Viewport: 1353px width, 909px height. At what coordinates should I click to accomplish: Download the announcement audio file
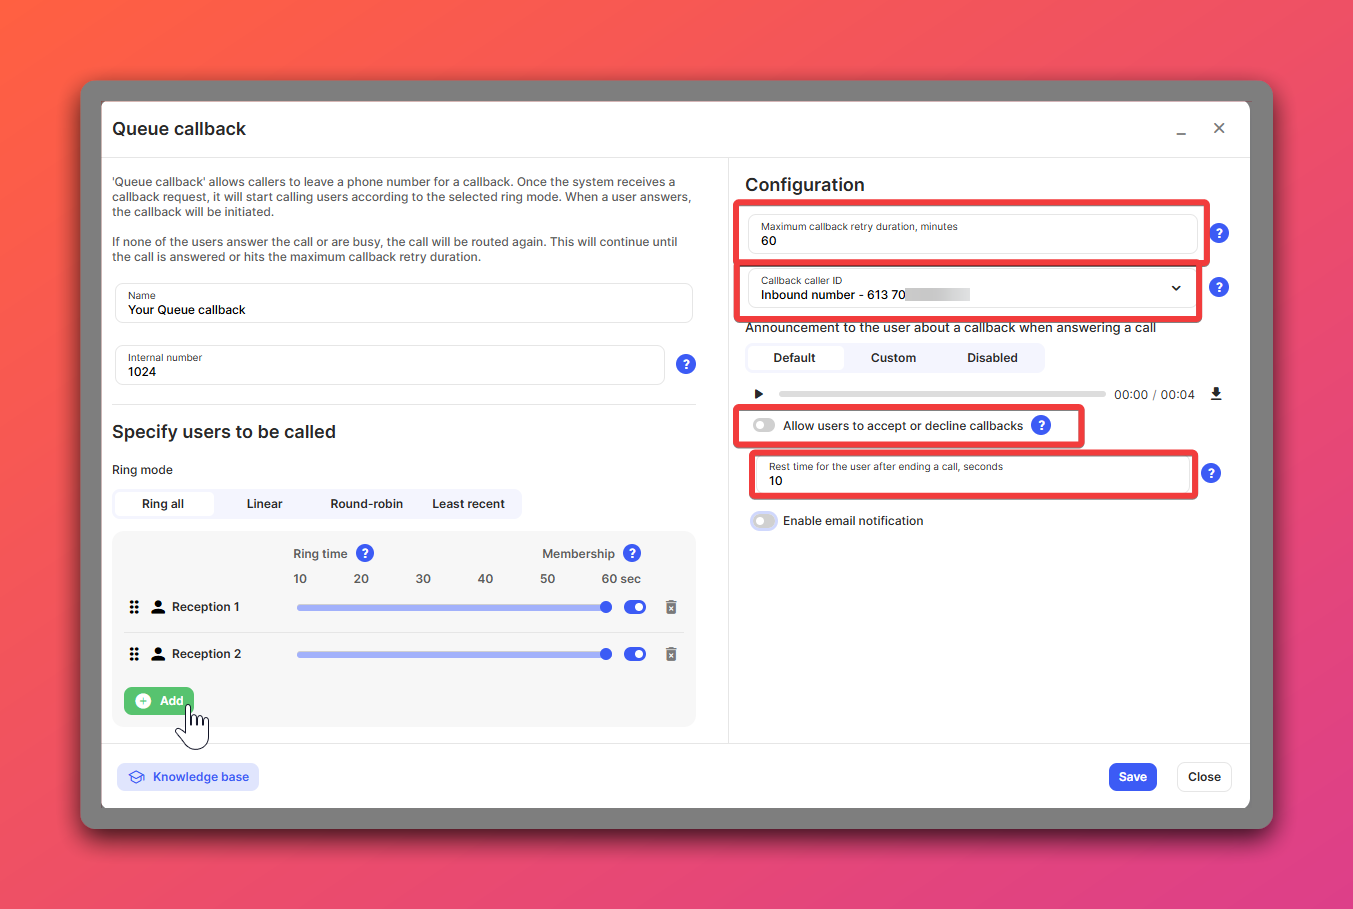pos(1216,394)
